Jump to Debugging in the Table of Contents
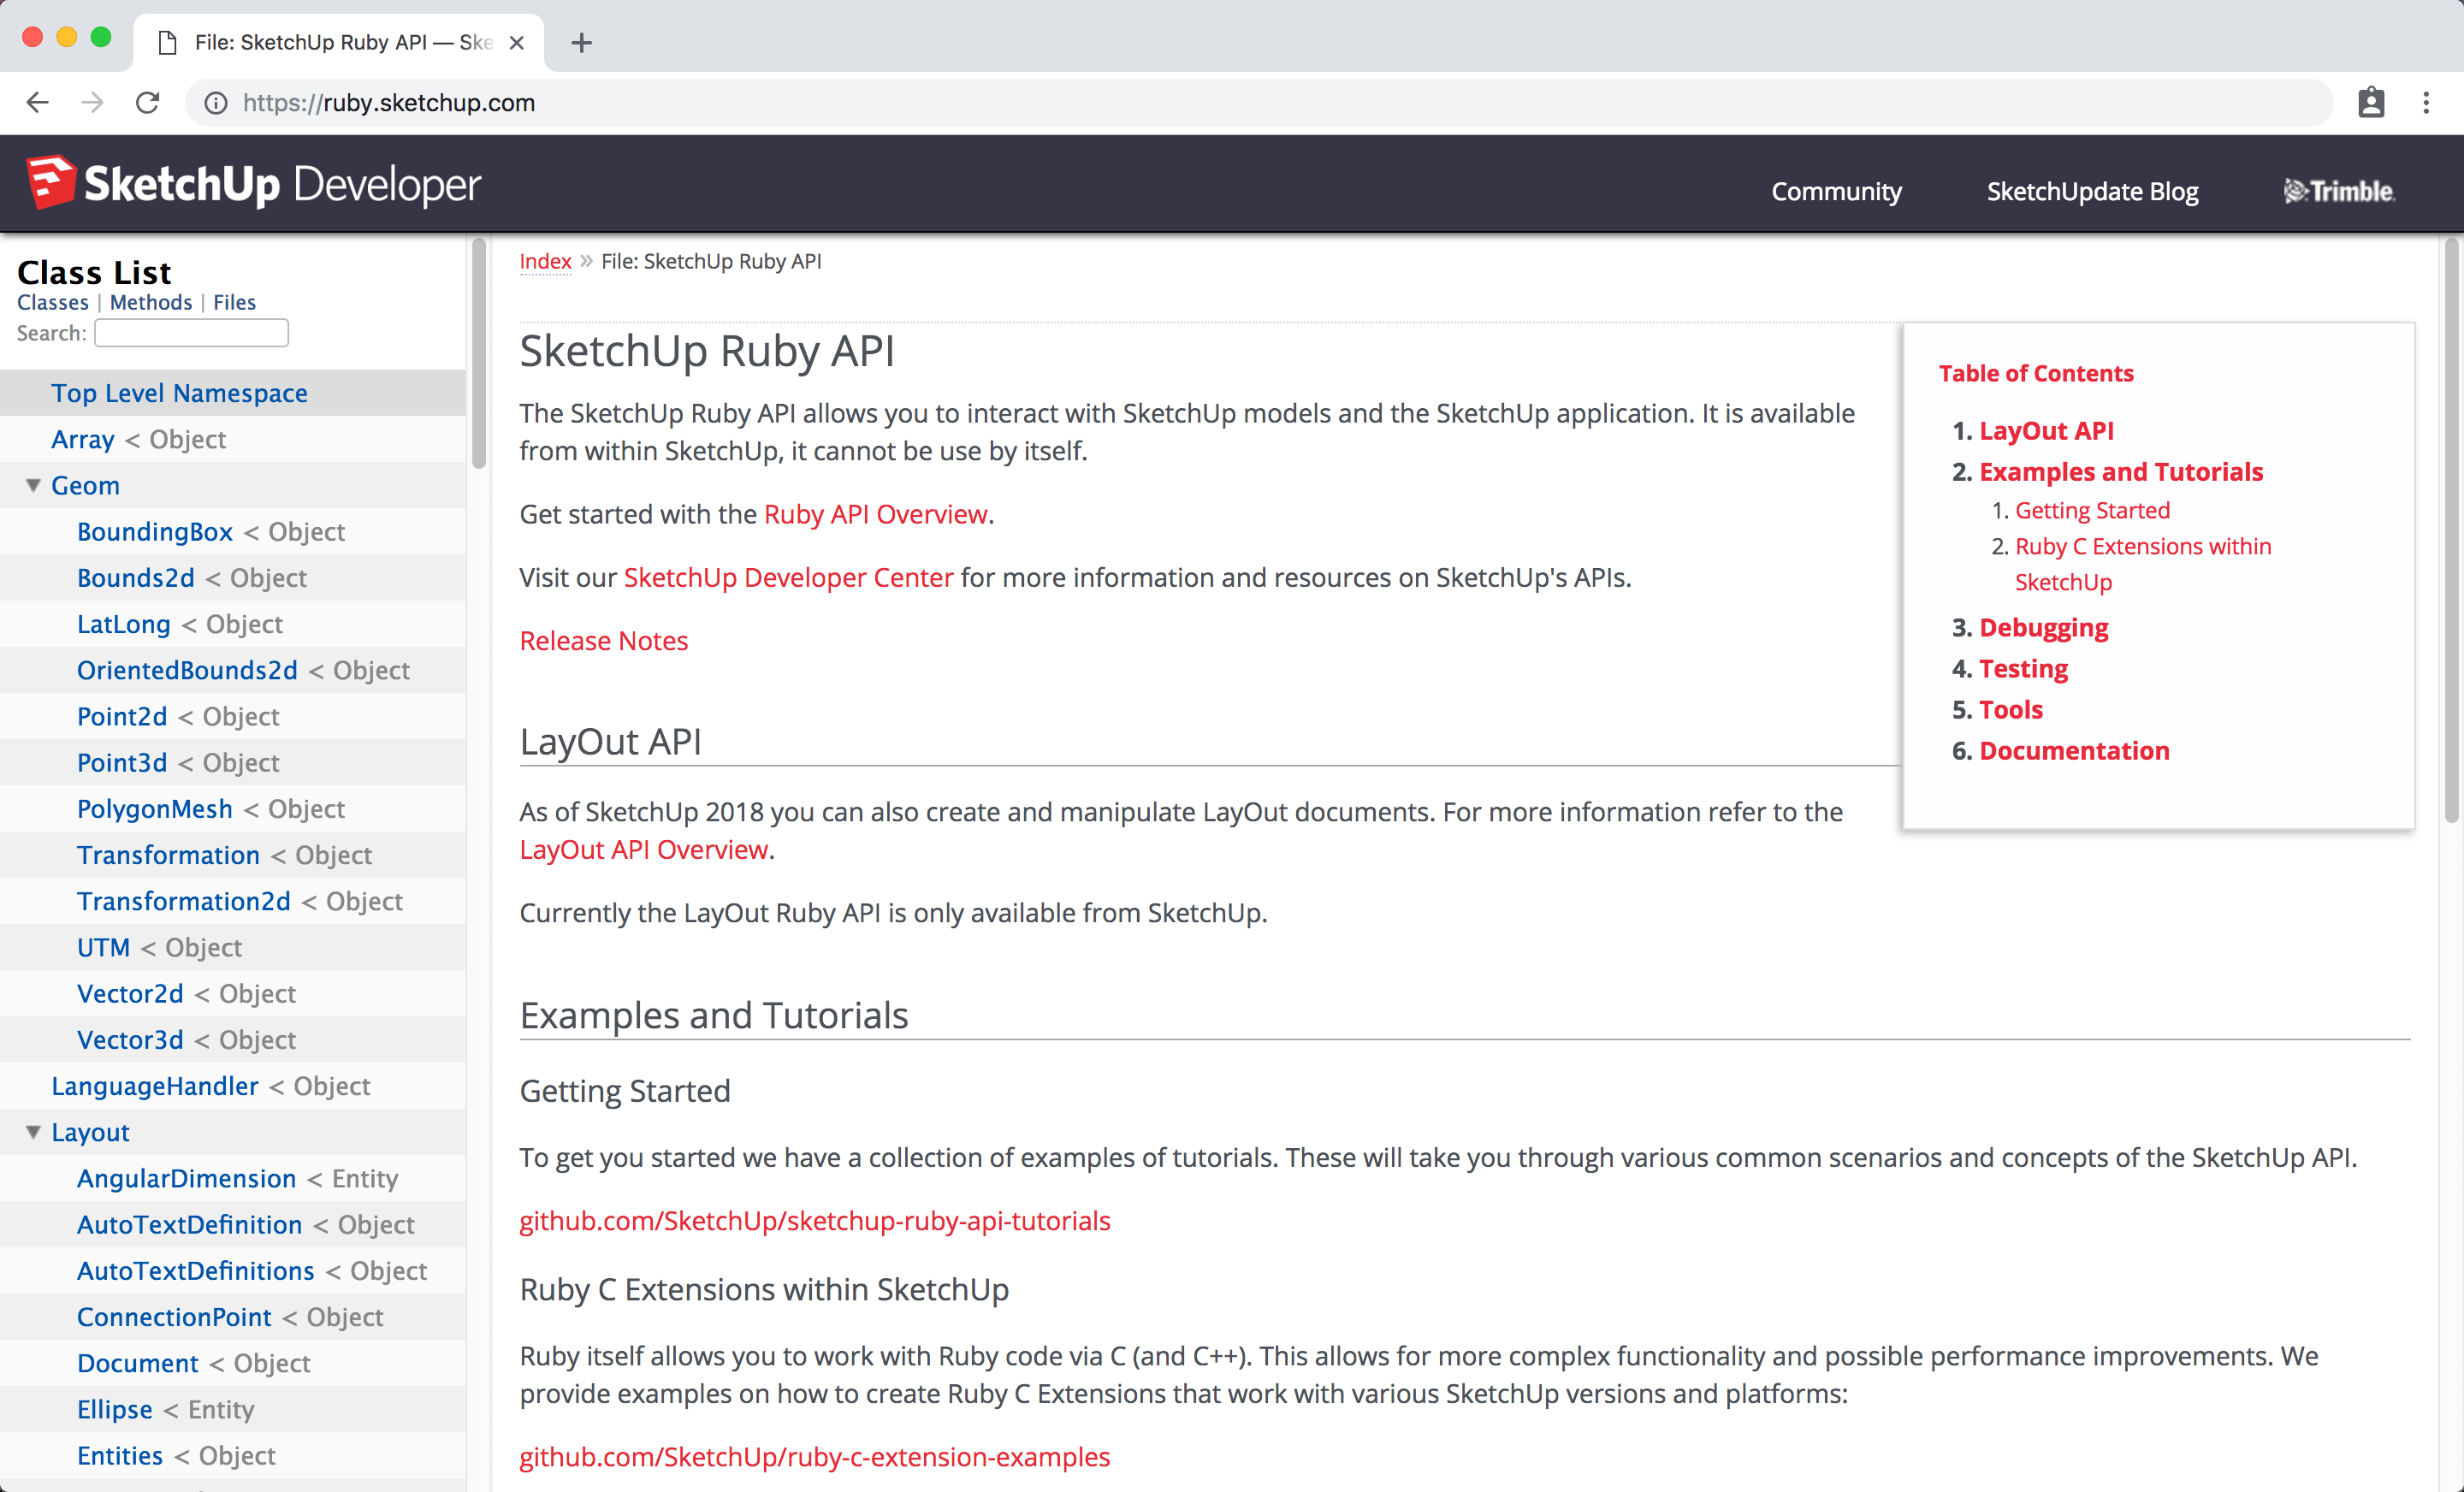 pyautogui.click(x=2044, y=627)
